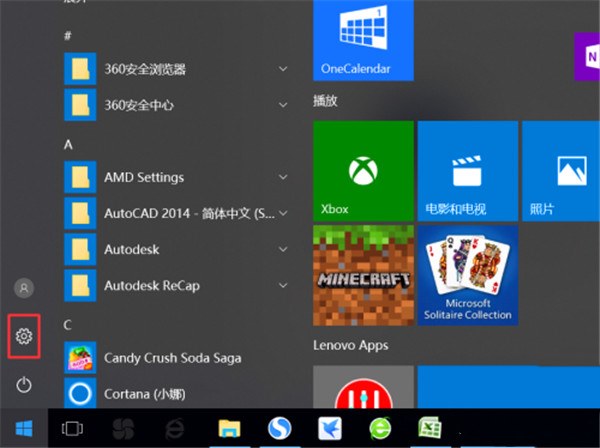
Task: Click the Candy Crush Soda Saga label
Action: click(x=173, y=358)
